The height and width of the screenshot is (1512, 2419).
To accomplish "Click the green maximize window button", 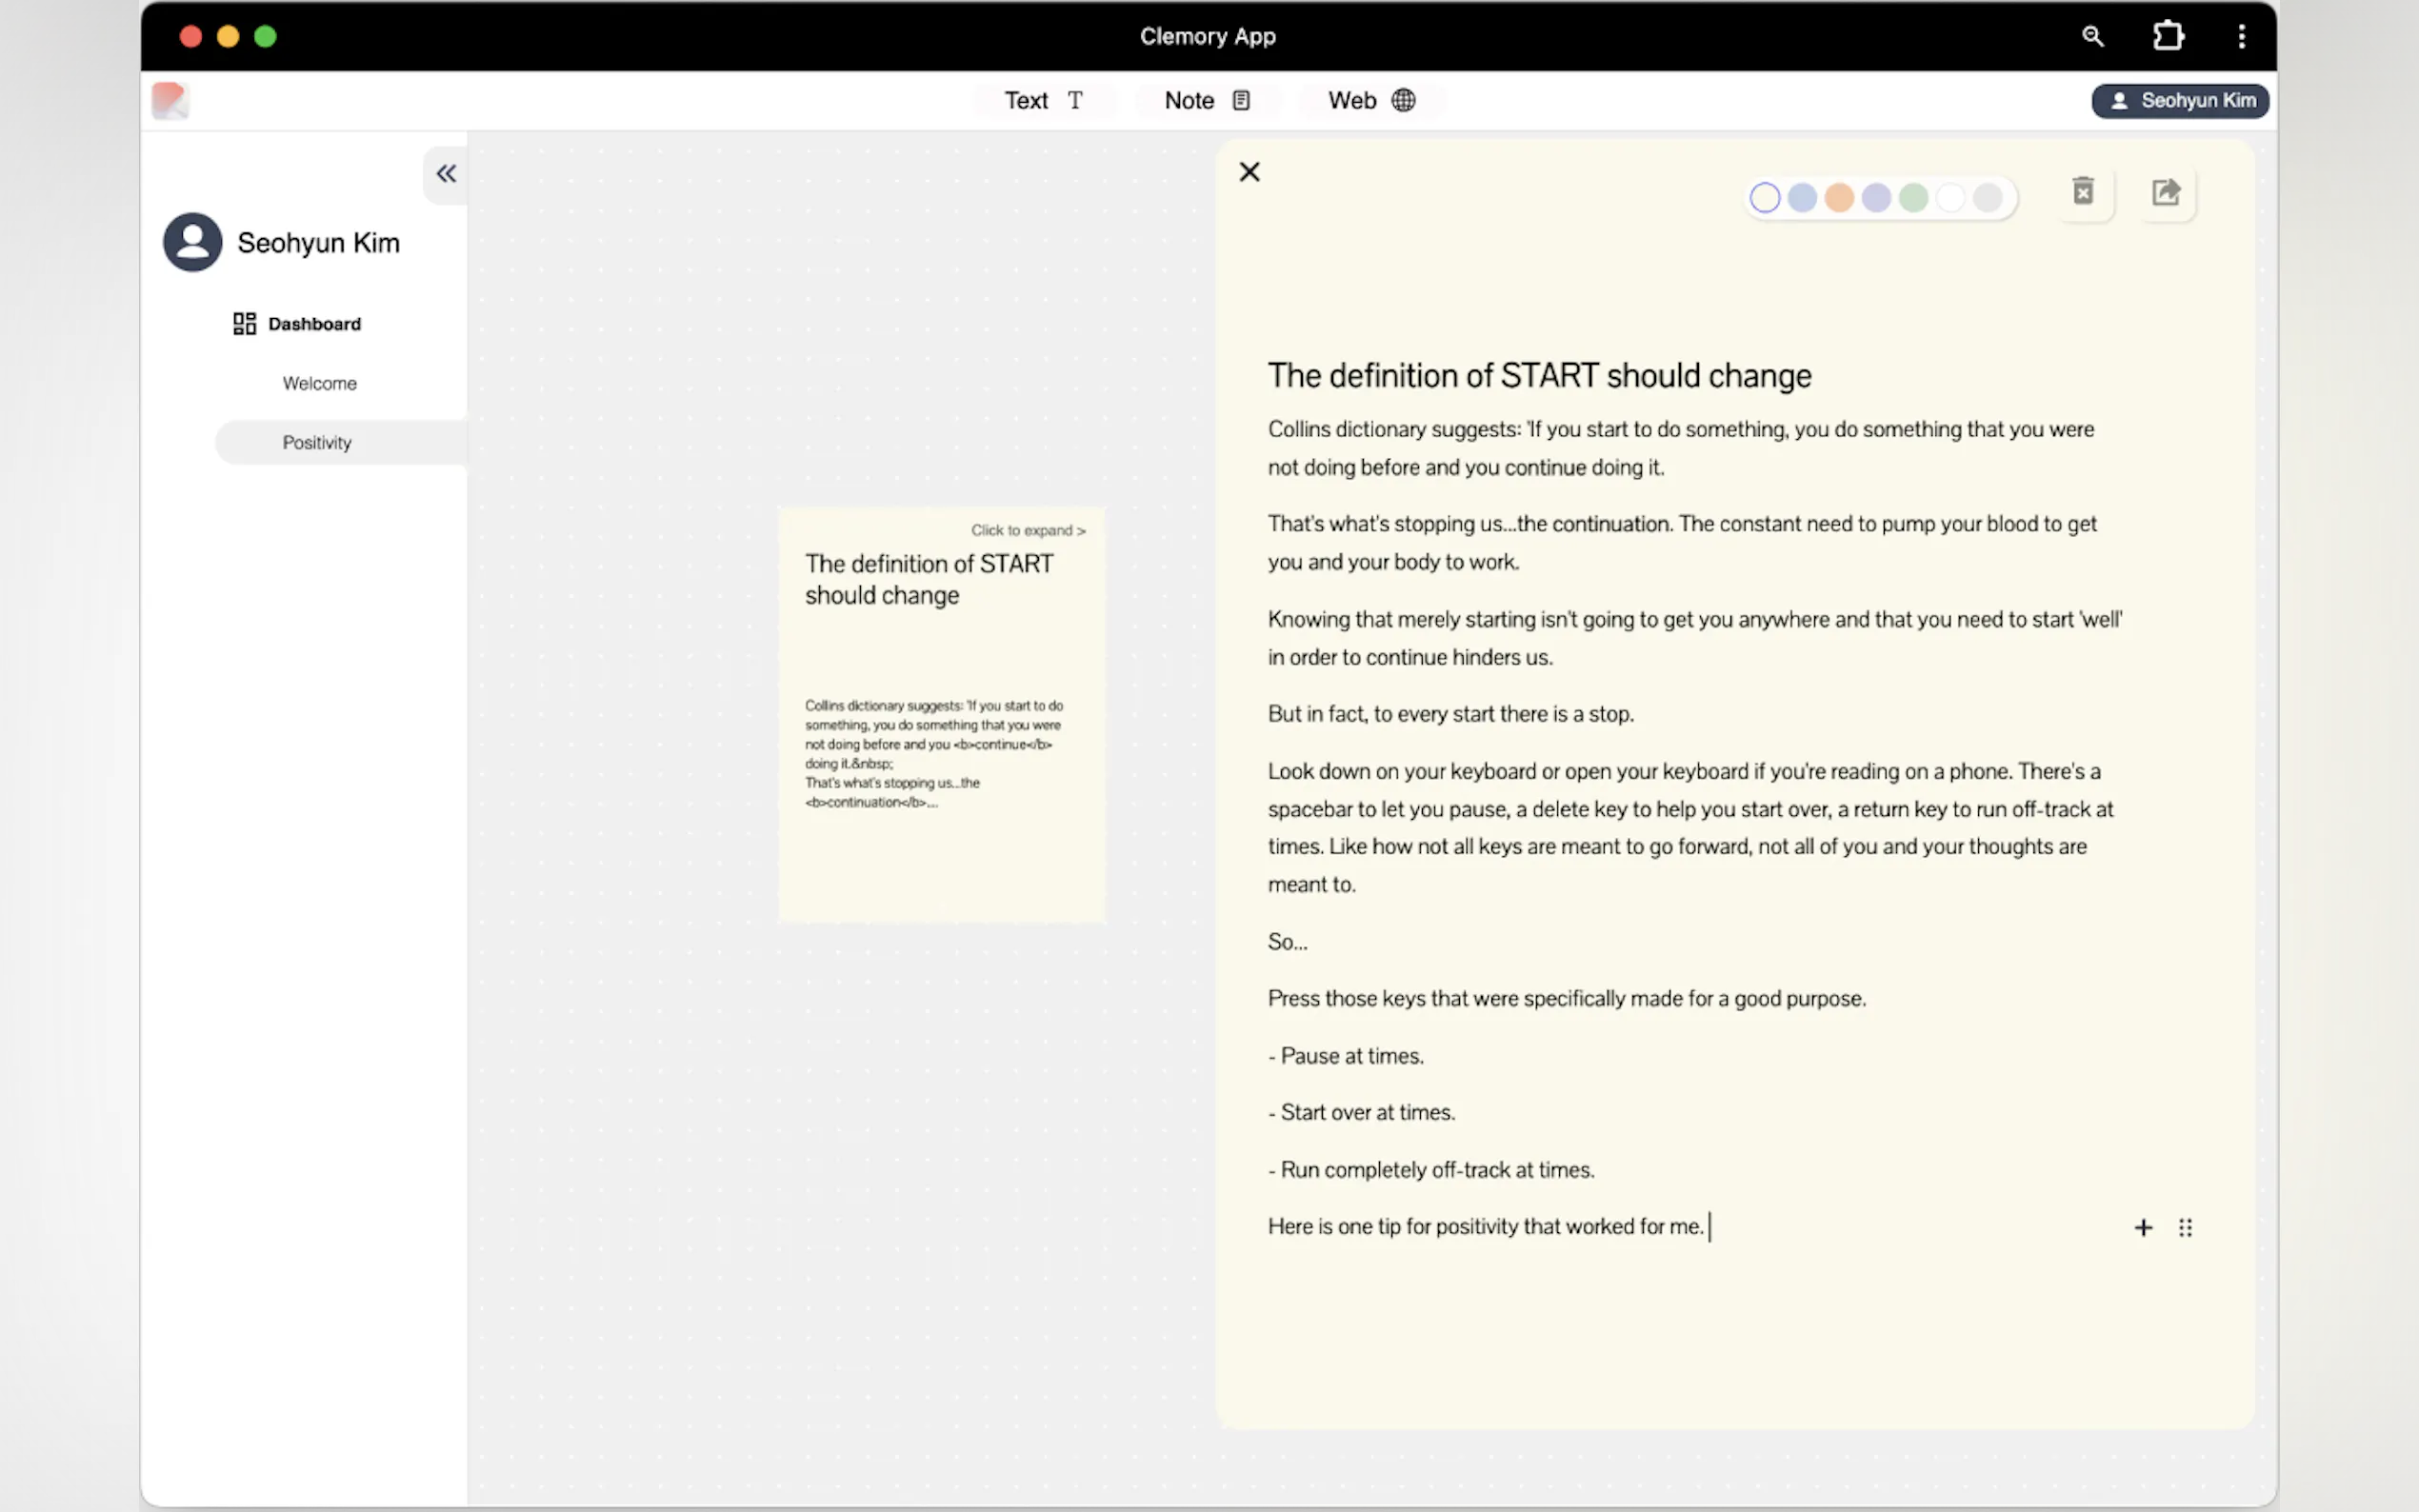I will click(265, 36).
